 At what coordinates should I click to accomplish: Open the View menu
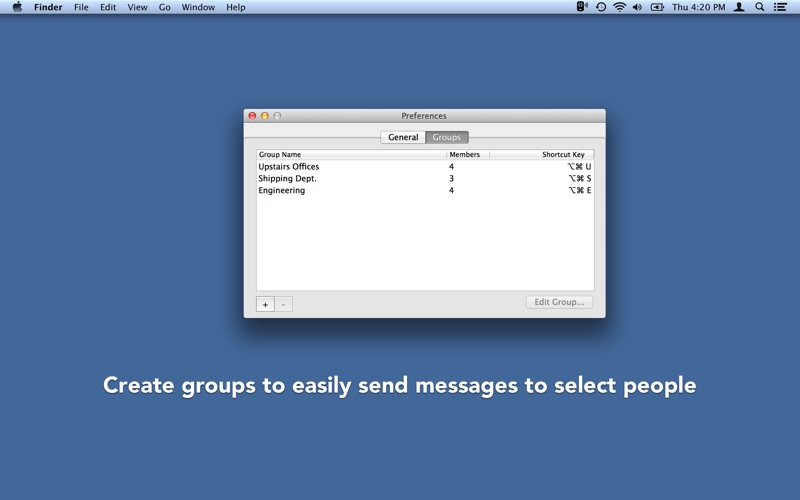click(137, 7)
